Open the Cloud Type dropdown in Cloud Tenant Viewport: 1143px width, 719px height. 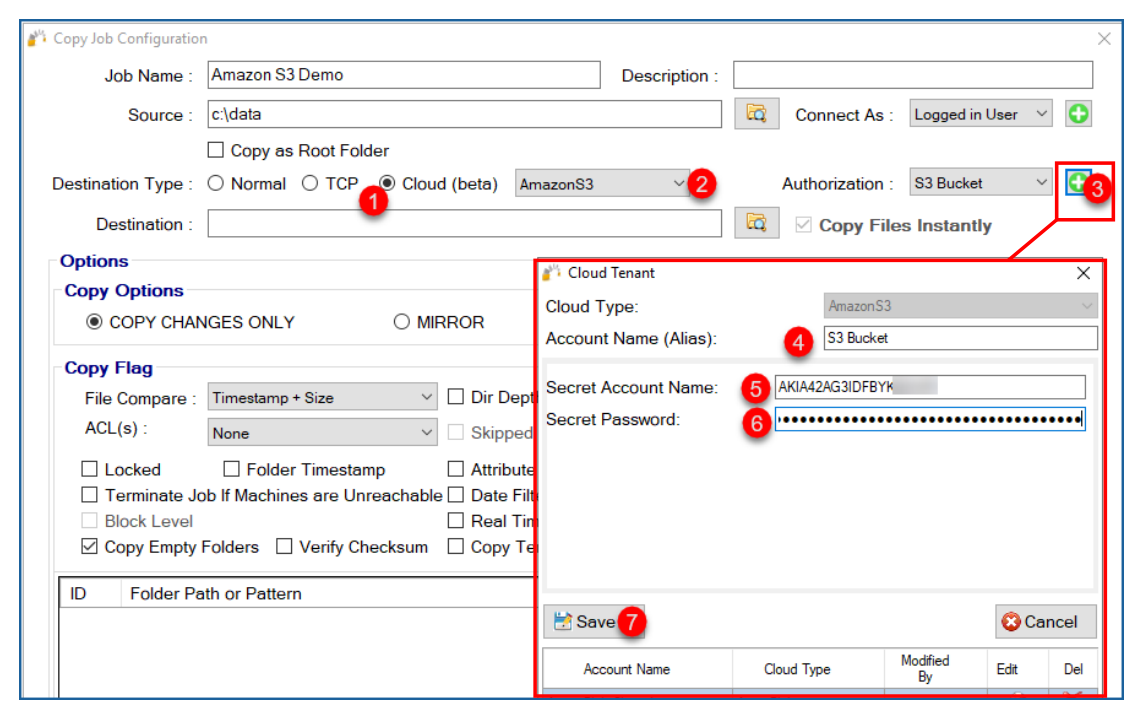tap(960, 306)
